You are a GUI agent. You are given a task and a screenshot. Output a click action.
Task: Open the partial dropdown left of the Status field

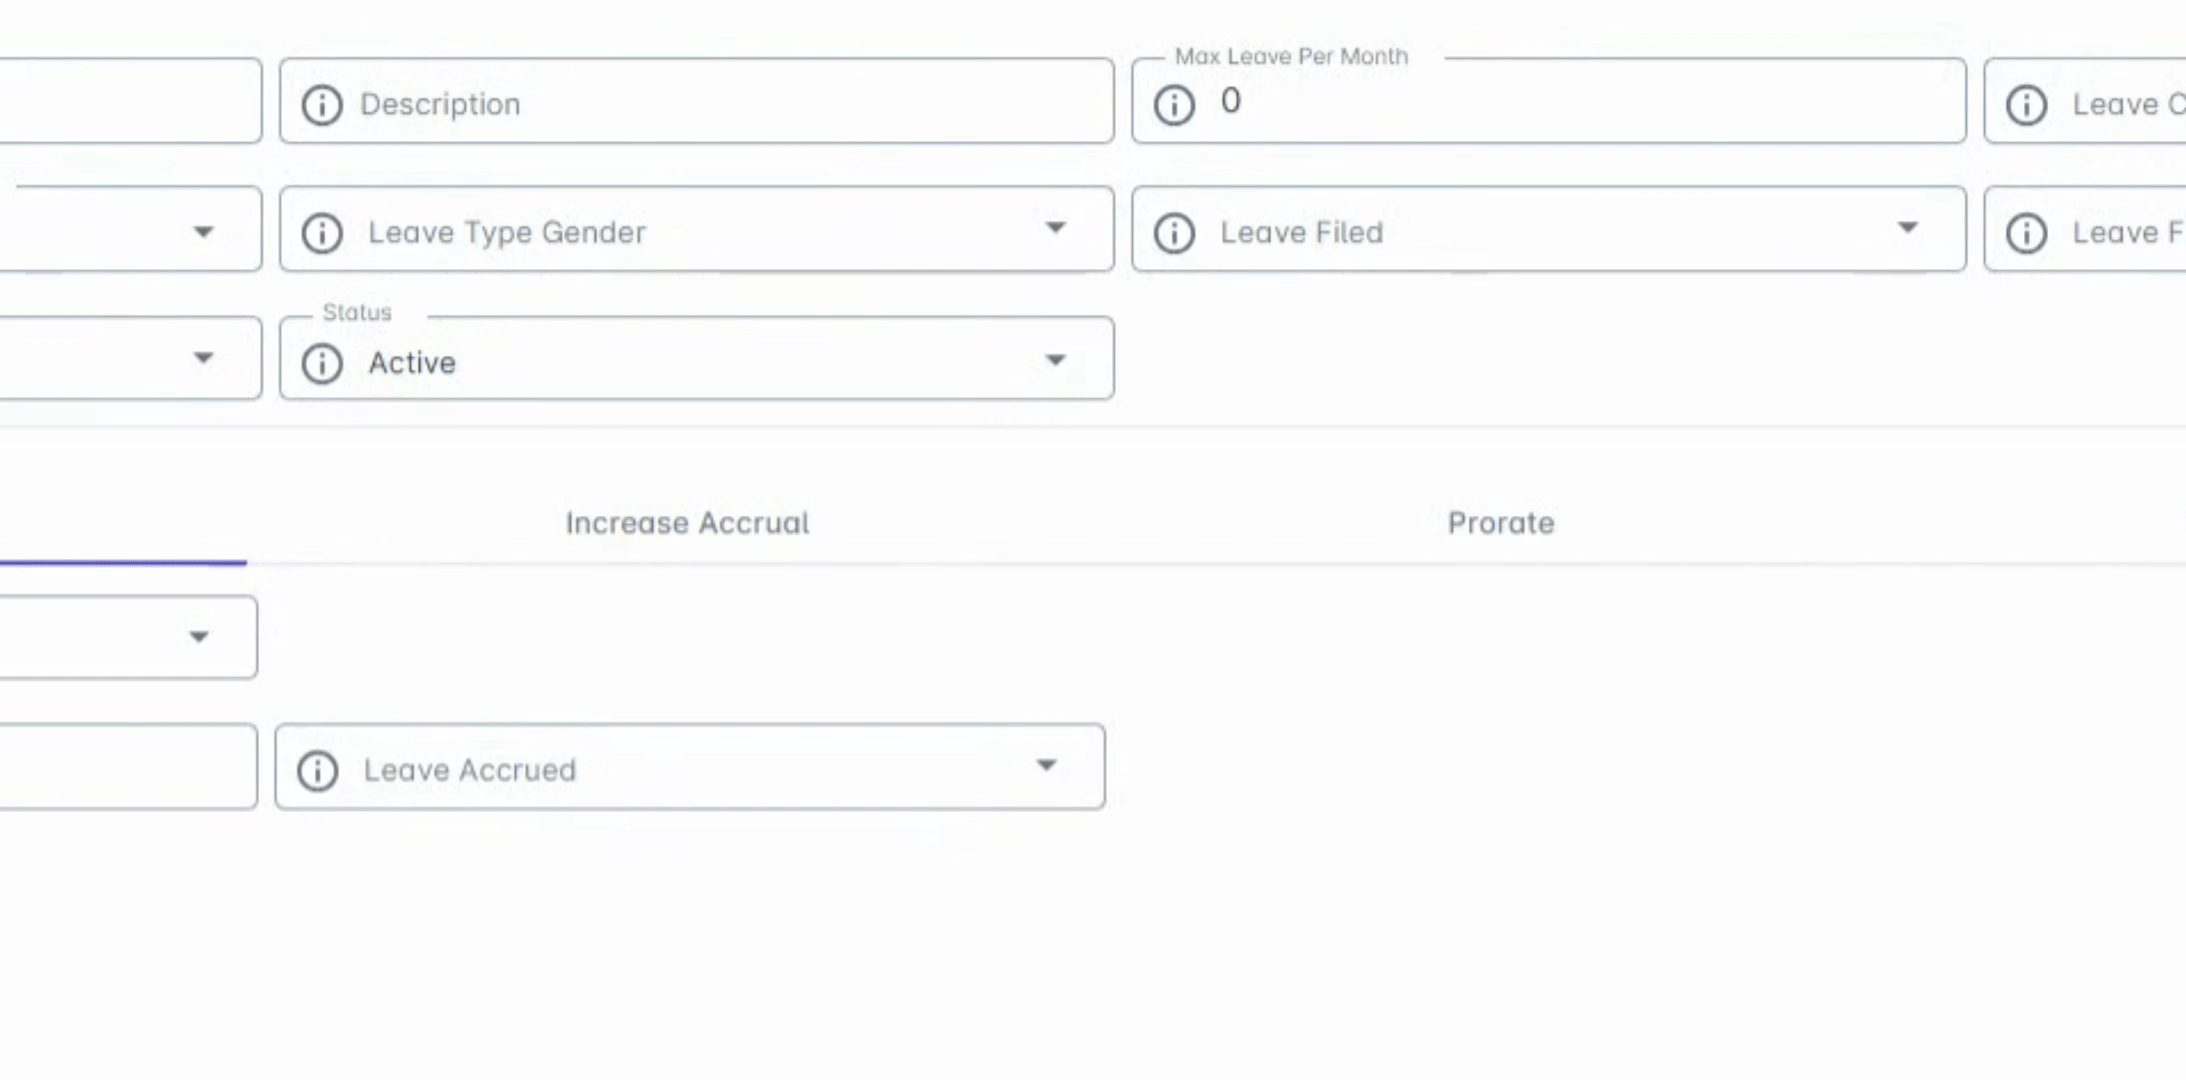(203, 358)
